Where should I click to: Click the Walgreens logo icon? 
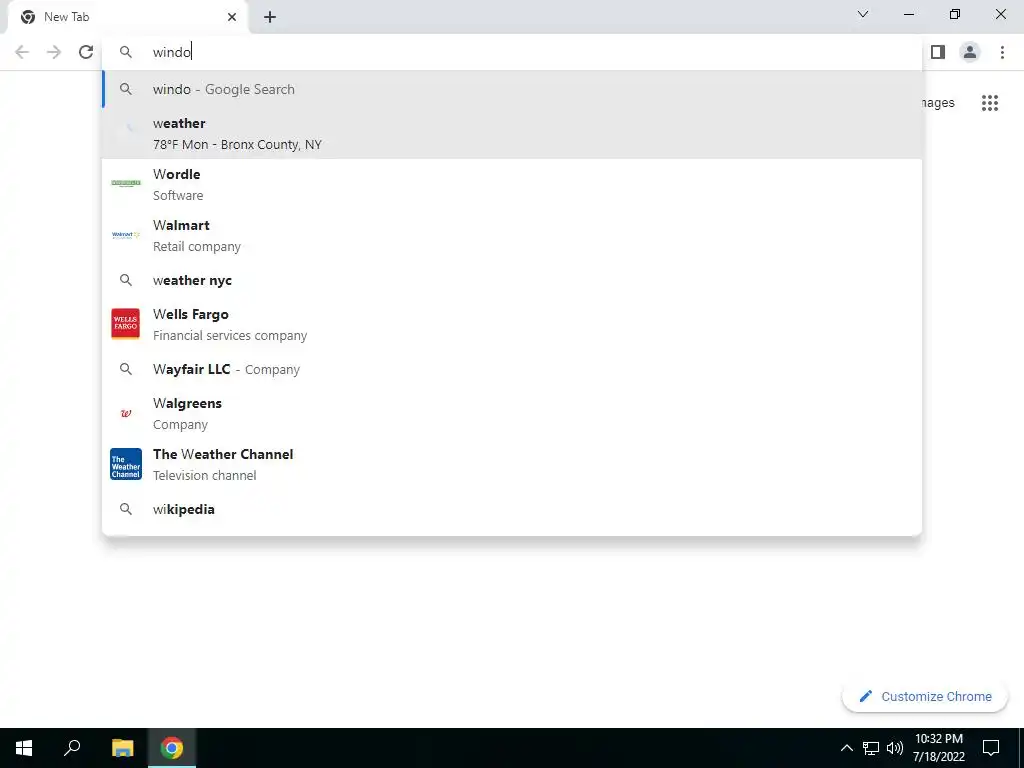[x=125, y=413]
